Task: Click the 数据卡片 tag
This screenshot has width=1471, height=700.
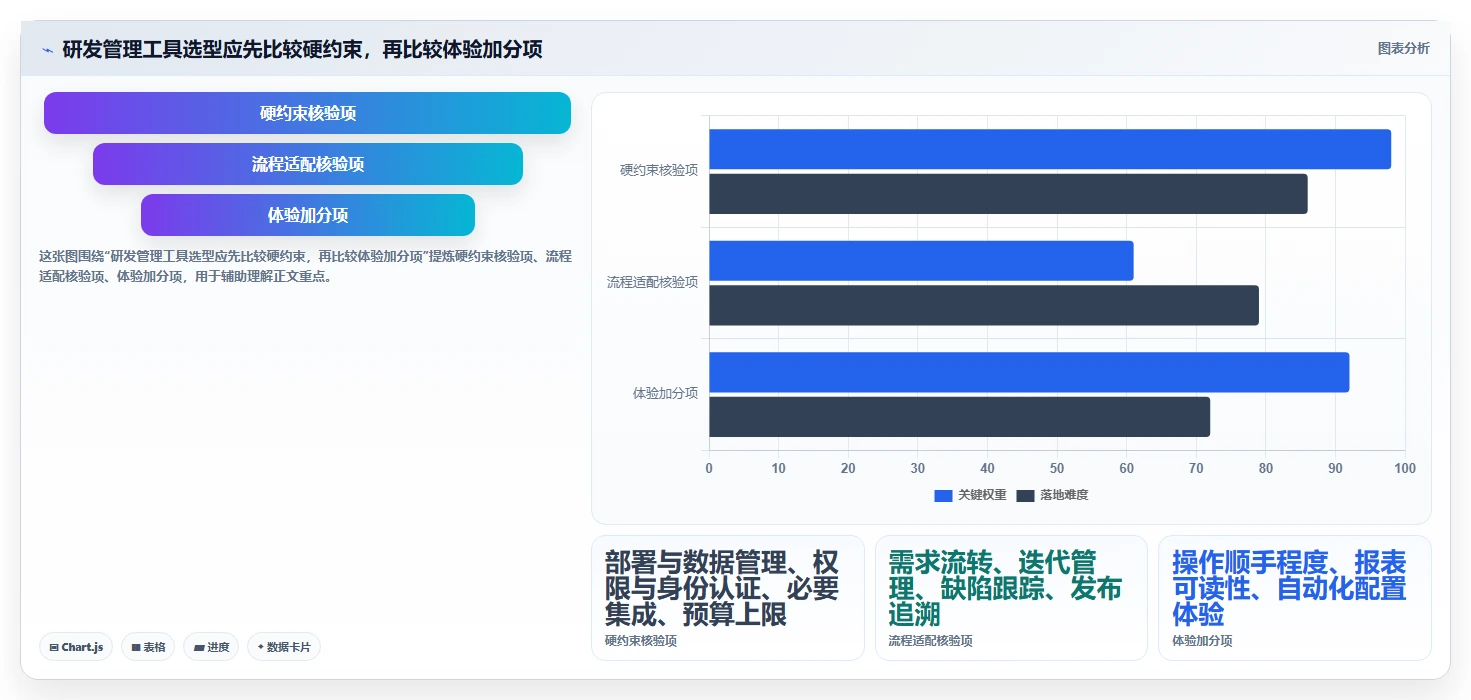Action: (284, 647)
